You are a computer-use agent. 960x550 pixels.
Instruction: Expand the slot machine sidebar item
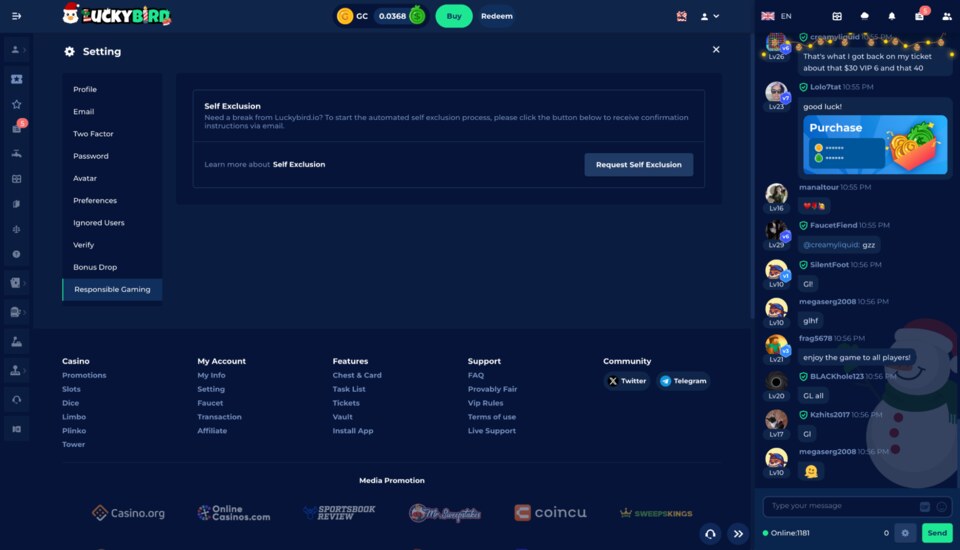17,312
